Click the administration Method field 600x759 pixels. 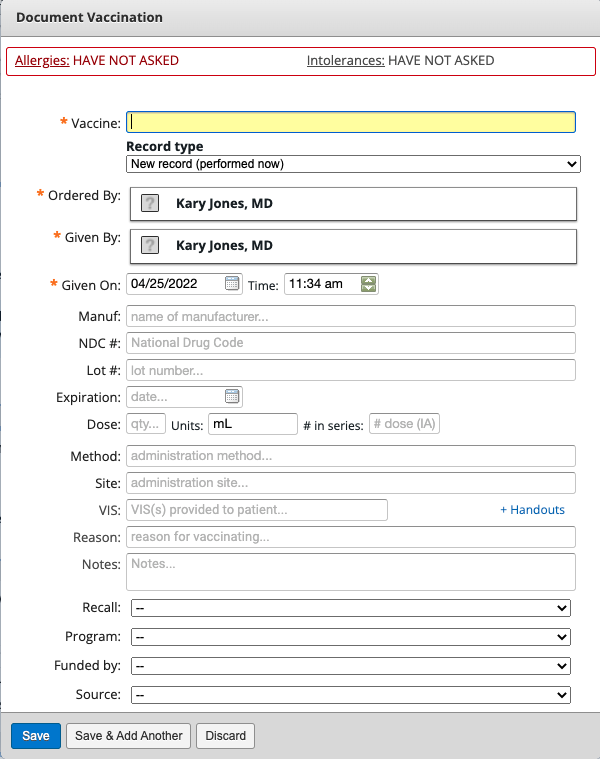coord(351,456)
